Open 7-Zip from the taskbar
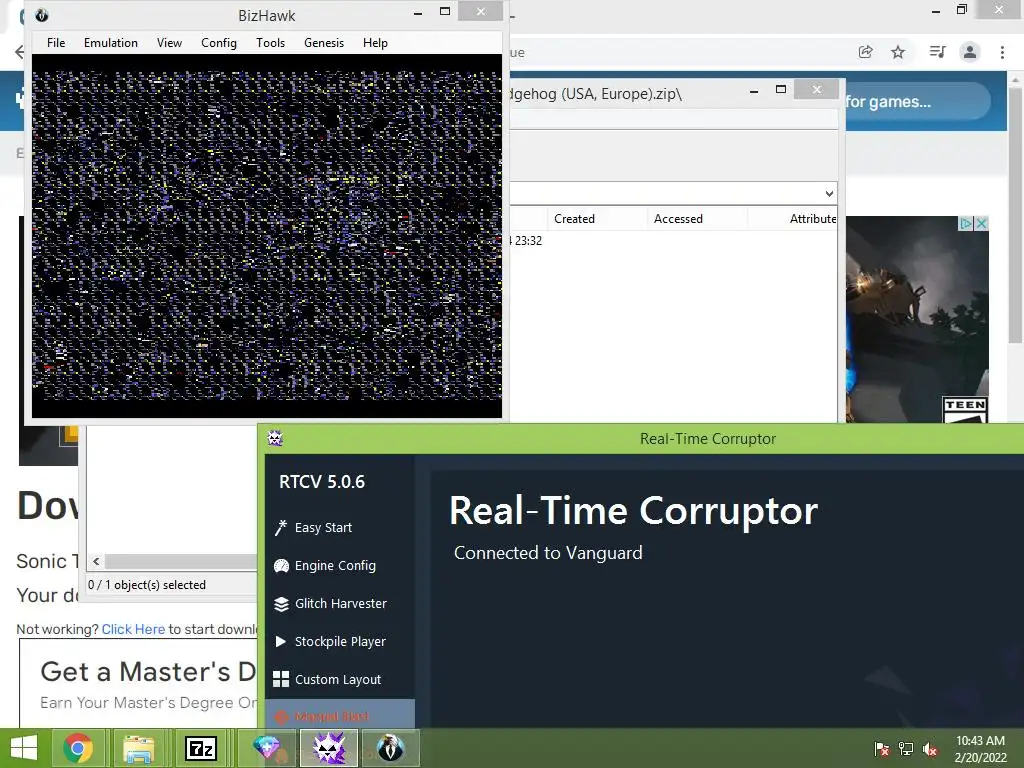Viewport: 1024px width, 768px height. tap(200, 748)
